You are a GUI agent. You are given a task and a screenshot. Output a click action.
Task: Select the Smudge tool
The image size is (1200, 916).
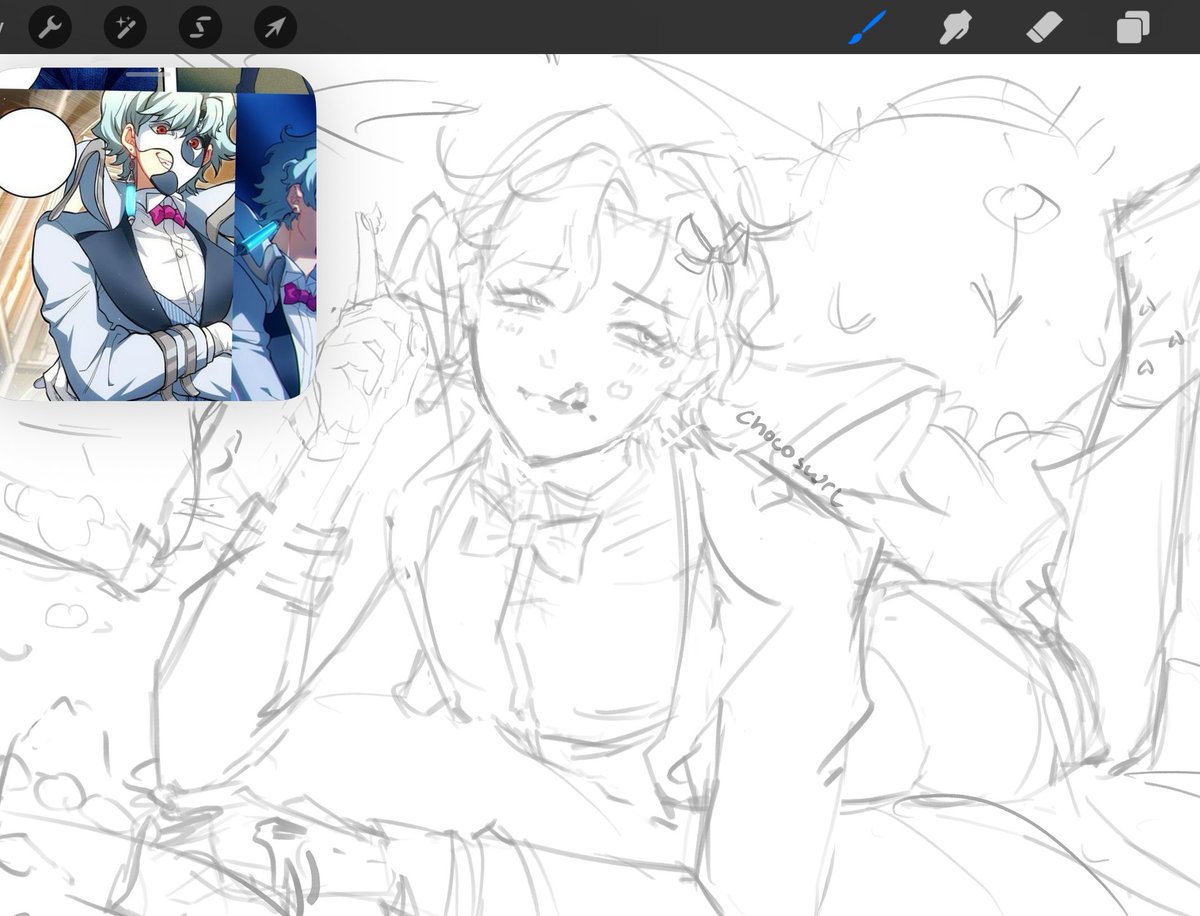tap(955, 27)
